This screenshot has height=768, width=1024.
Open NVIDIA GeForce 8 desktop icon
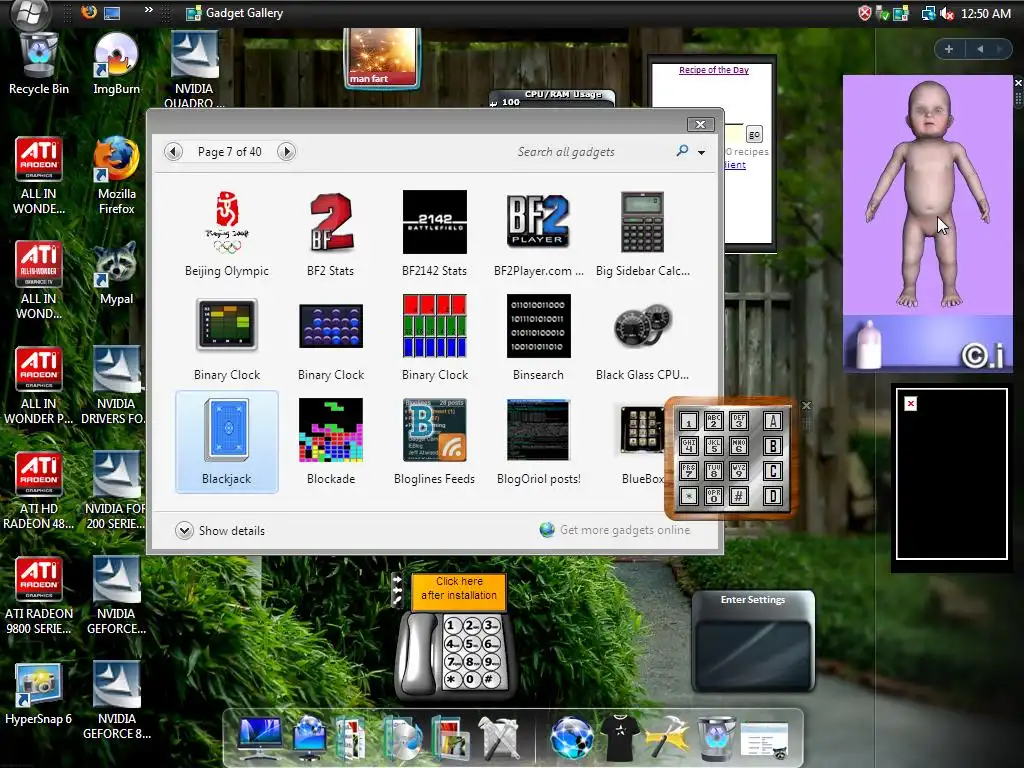click(x=116, y=700)
